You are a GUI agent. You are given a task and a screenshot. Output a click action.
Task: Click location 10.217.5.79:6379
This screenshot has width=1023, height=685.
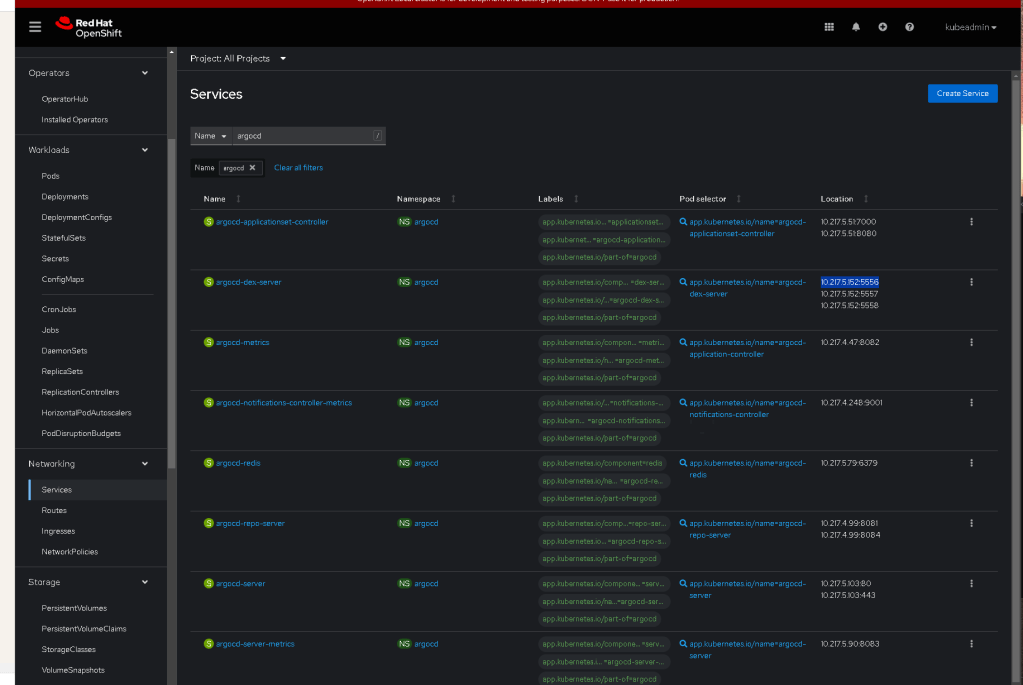[849, 463]
